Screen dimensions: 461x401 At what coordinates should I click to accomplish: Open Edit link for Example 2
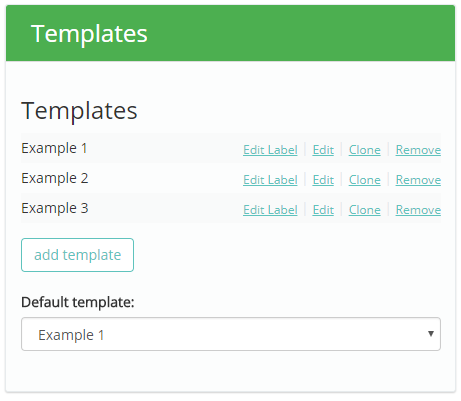click(x=323, y=180)
